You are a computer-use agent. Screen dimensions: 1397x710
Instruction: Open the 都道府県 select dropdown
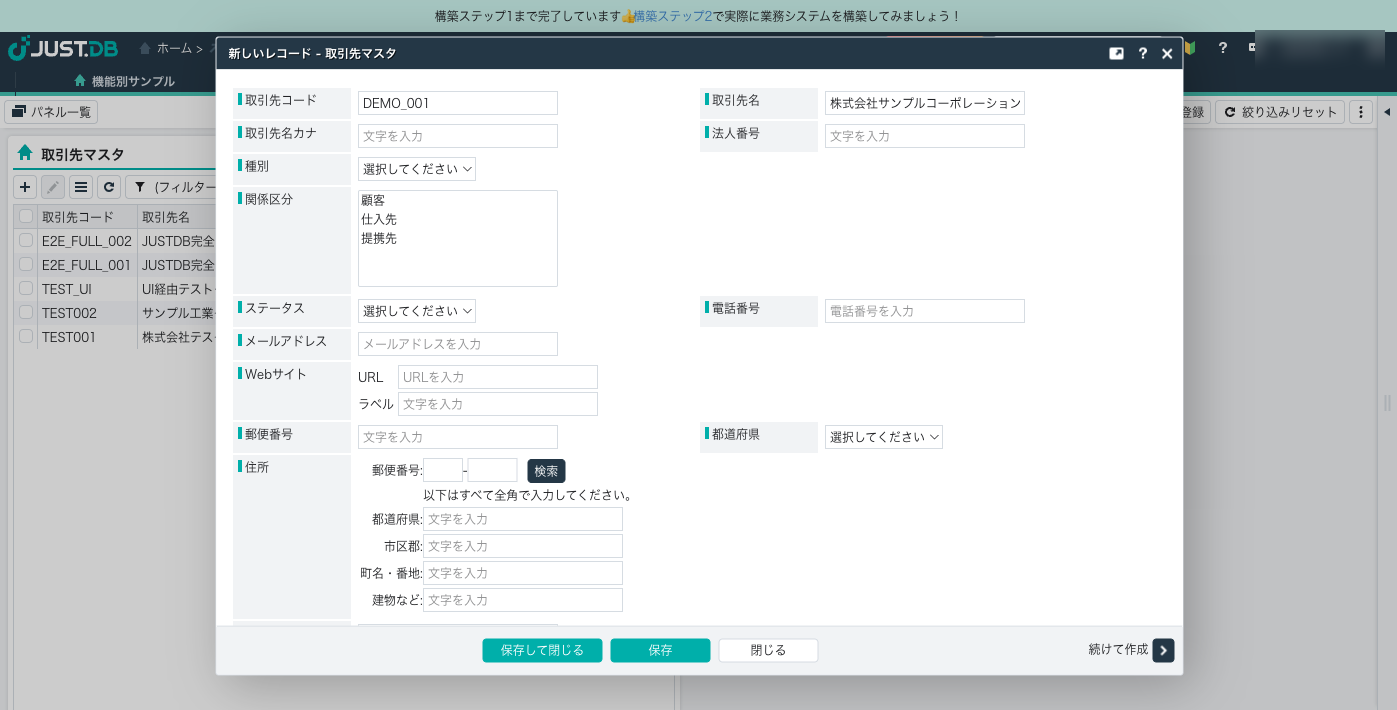pos(884,437)
